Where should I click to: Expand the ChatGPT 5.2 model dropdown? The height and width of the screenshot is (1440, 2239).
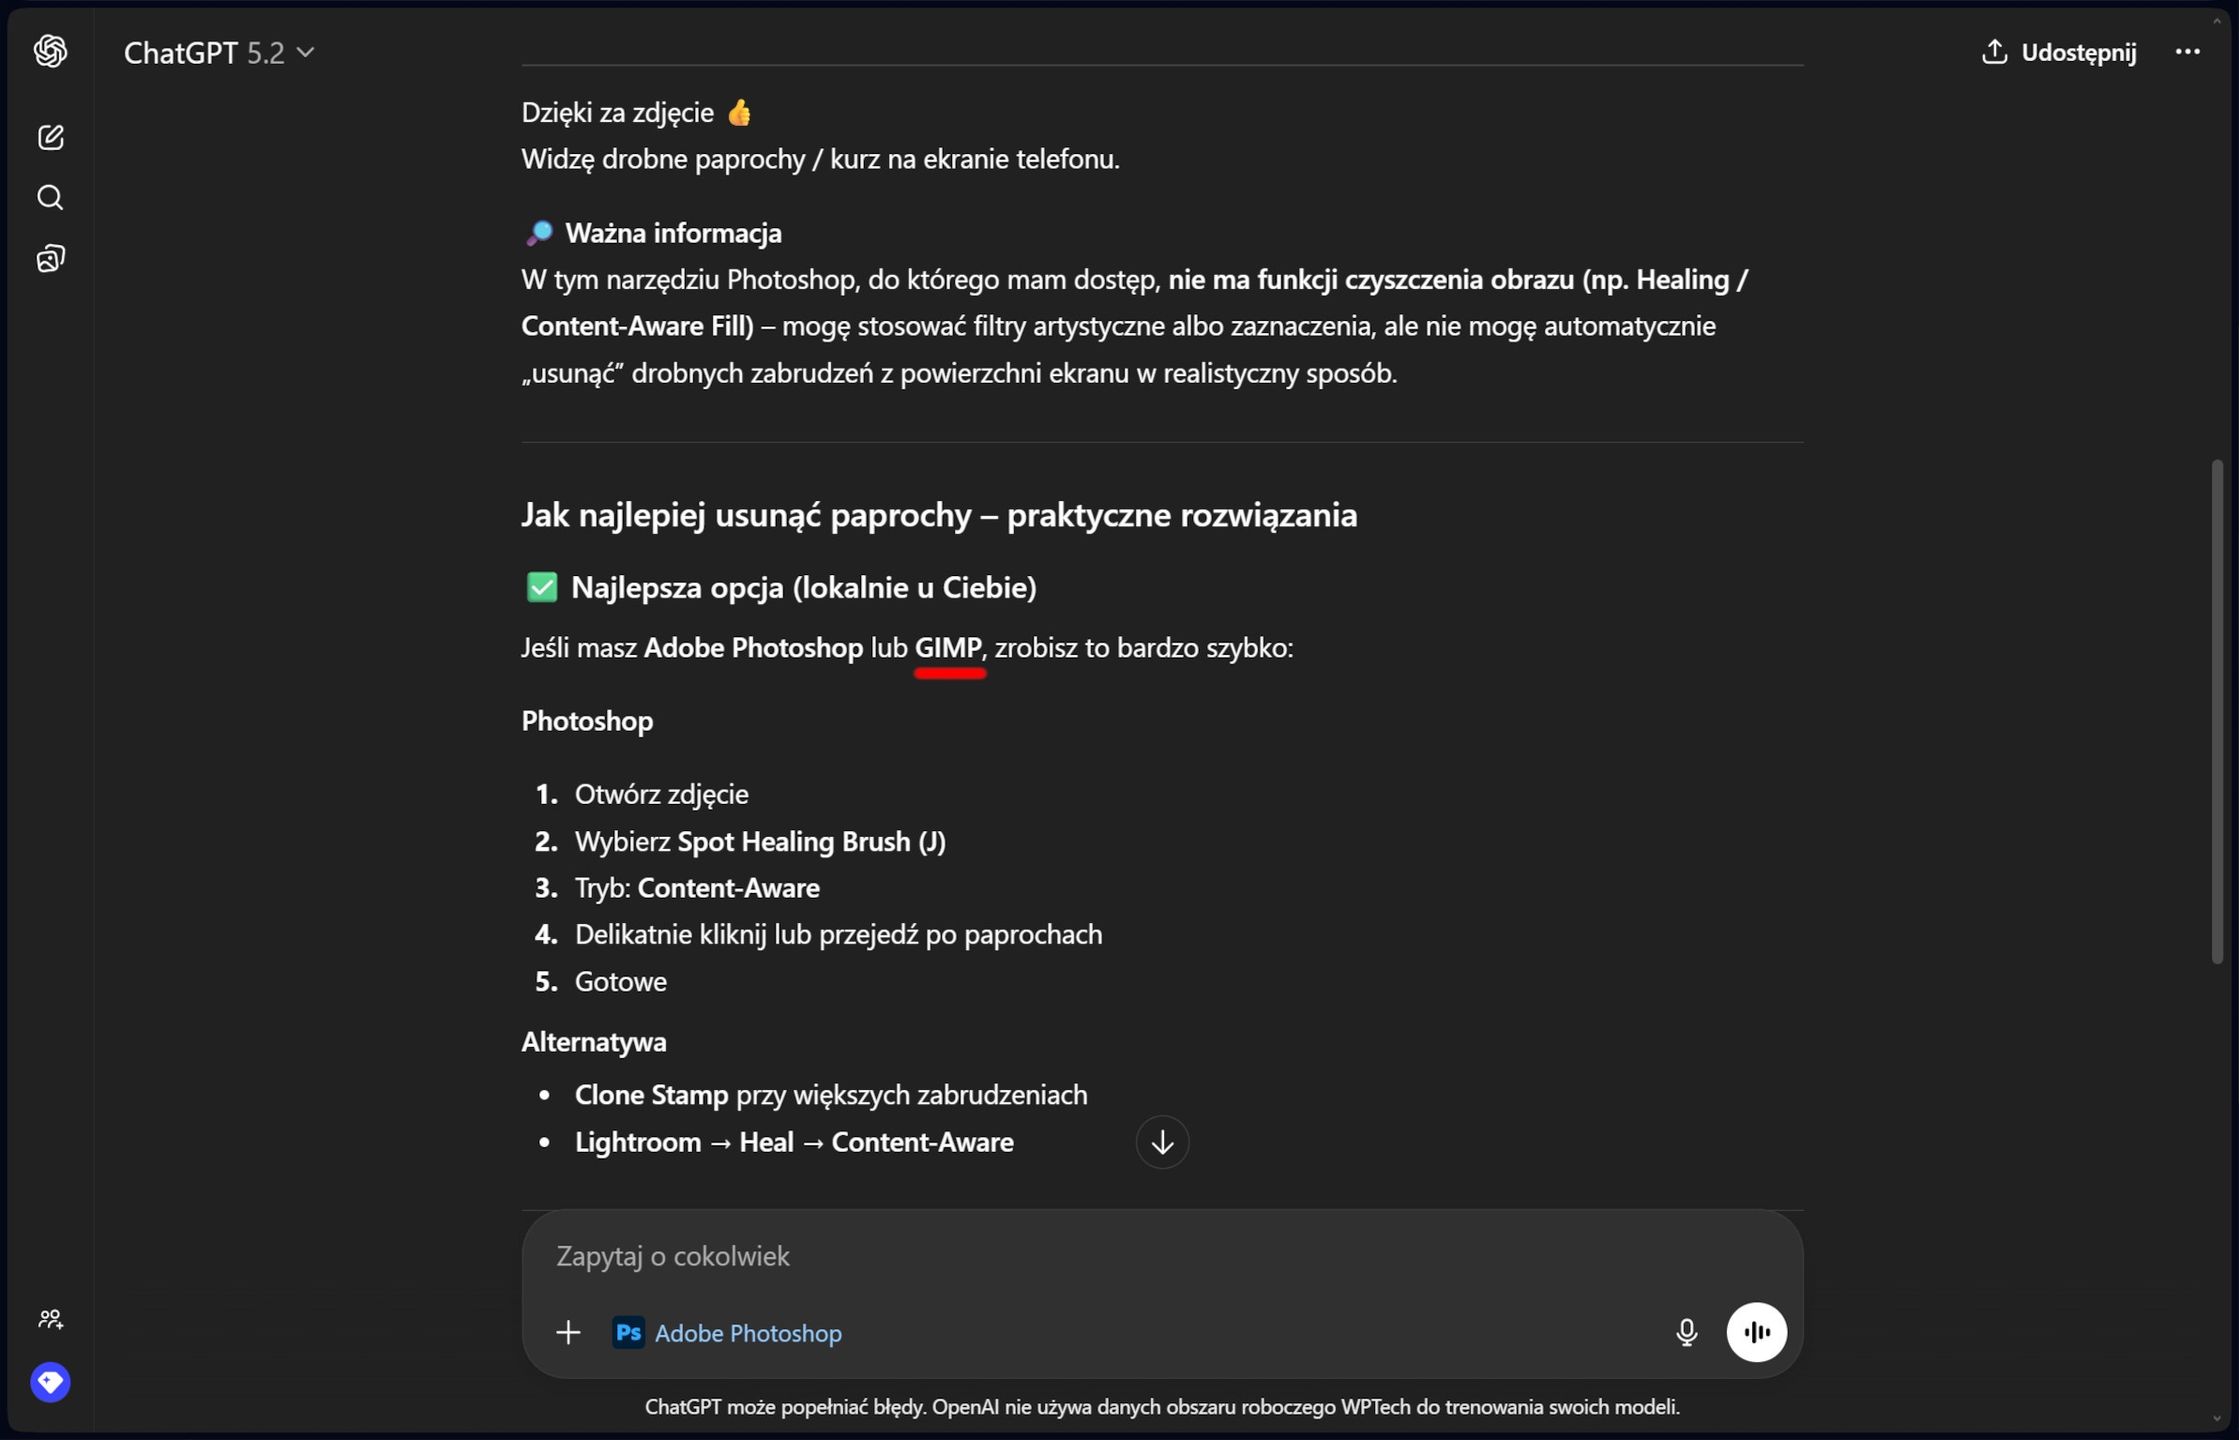tap(219, 52)
